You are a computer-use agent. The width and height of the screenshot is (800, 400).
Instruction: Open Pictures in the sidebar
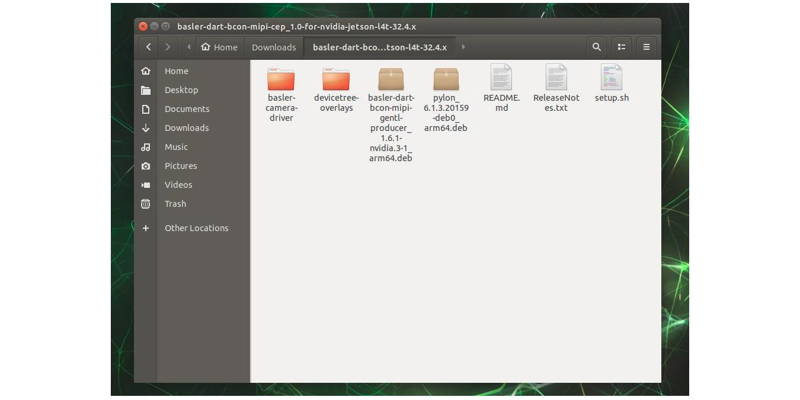[181, 165]
